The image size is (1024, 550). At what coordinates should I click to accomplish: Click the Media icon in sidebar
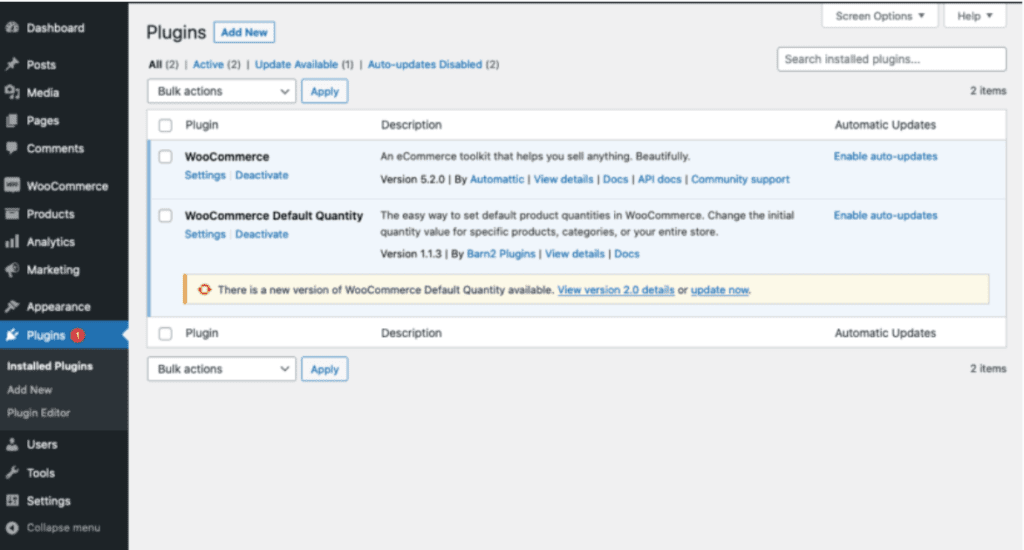coord(12,92)
